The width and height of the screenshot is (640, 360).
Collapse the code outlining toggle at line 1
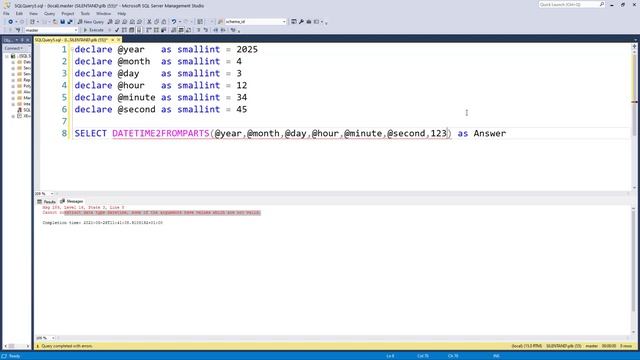(x=72, y=49)
